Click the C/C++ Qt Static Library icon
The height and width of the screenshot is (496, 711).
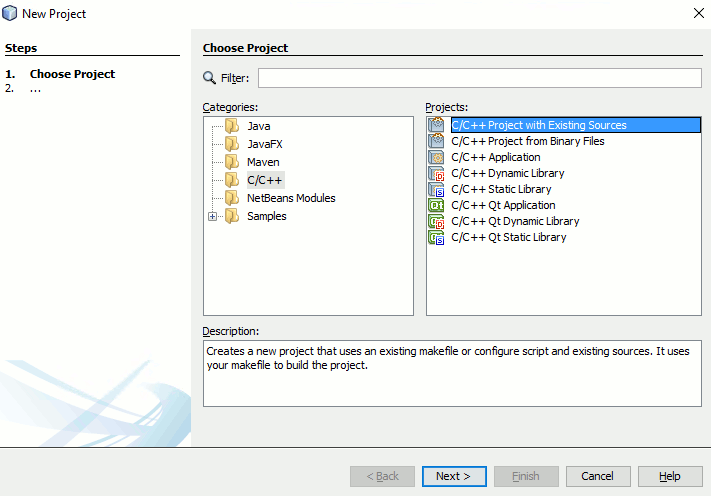tap(436, 237)
